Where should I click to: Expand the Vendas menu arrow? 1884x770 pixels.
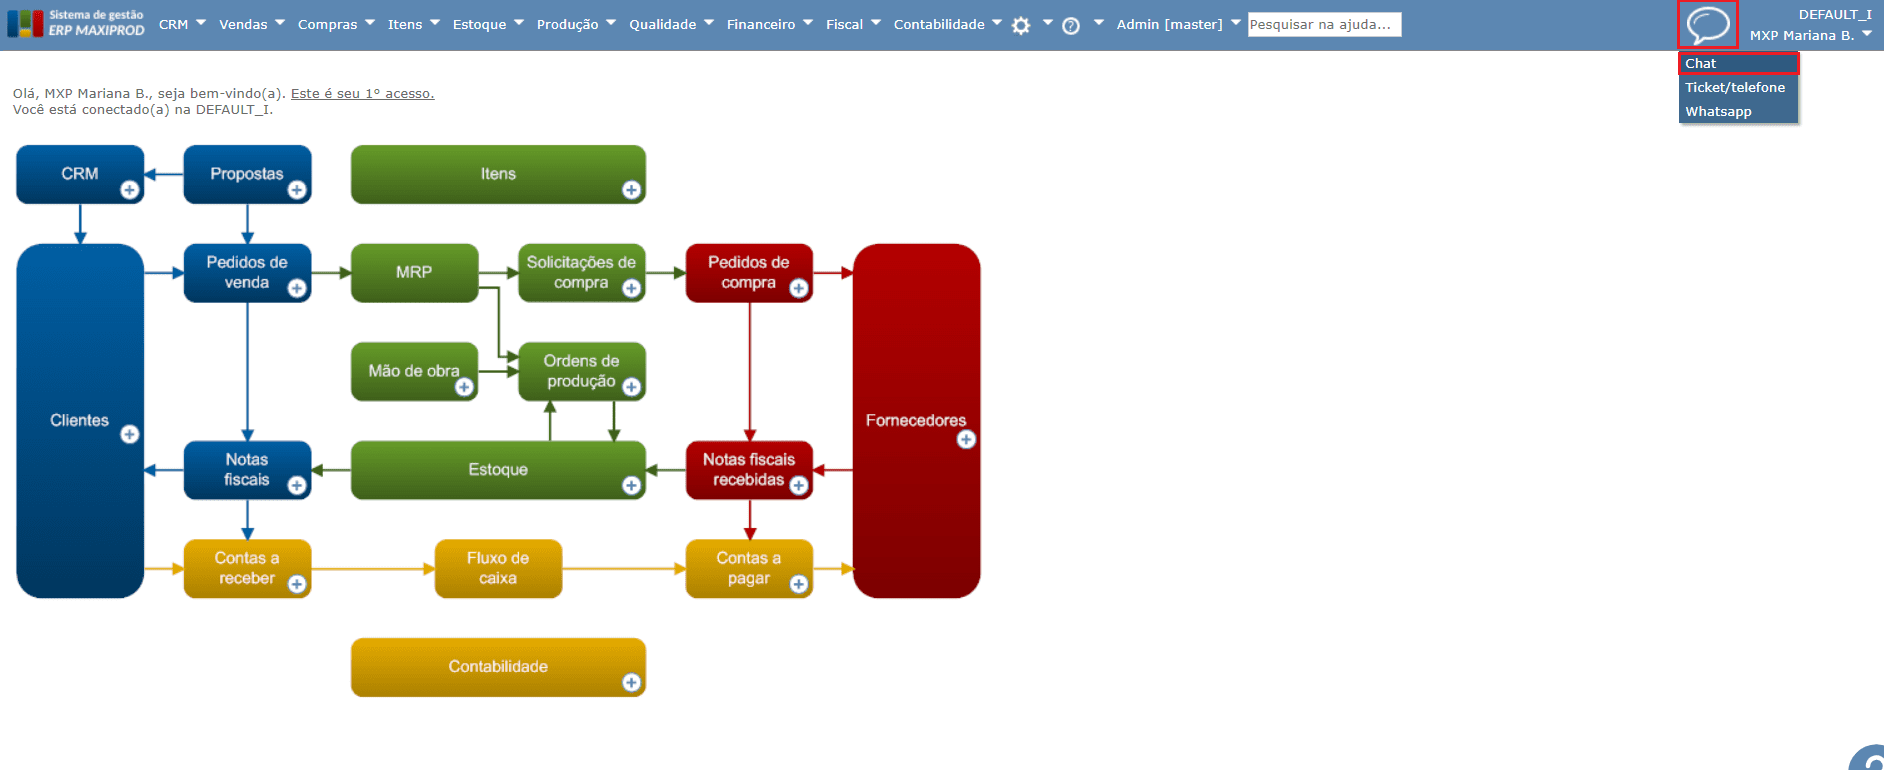pyautogui.click(x=280, y=22)
